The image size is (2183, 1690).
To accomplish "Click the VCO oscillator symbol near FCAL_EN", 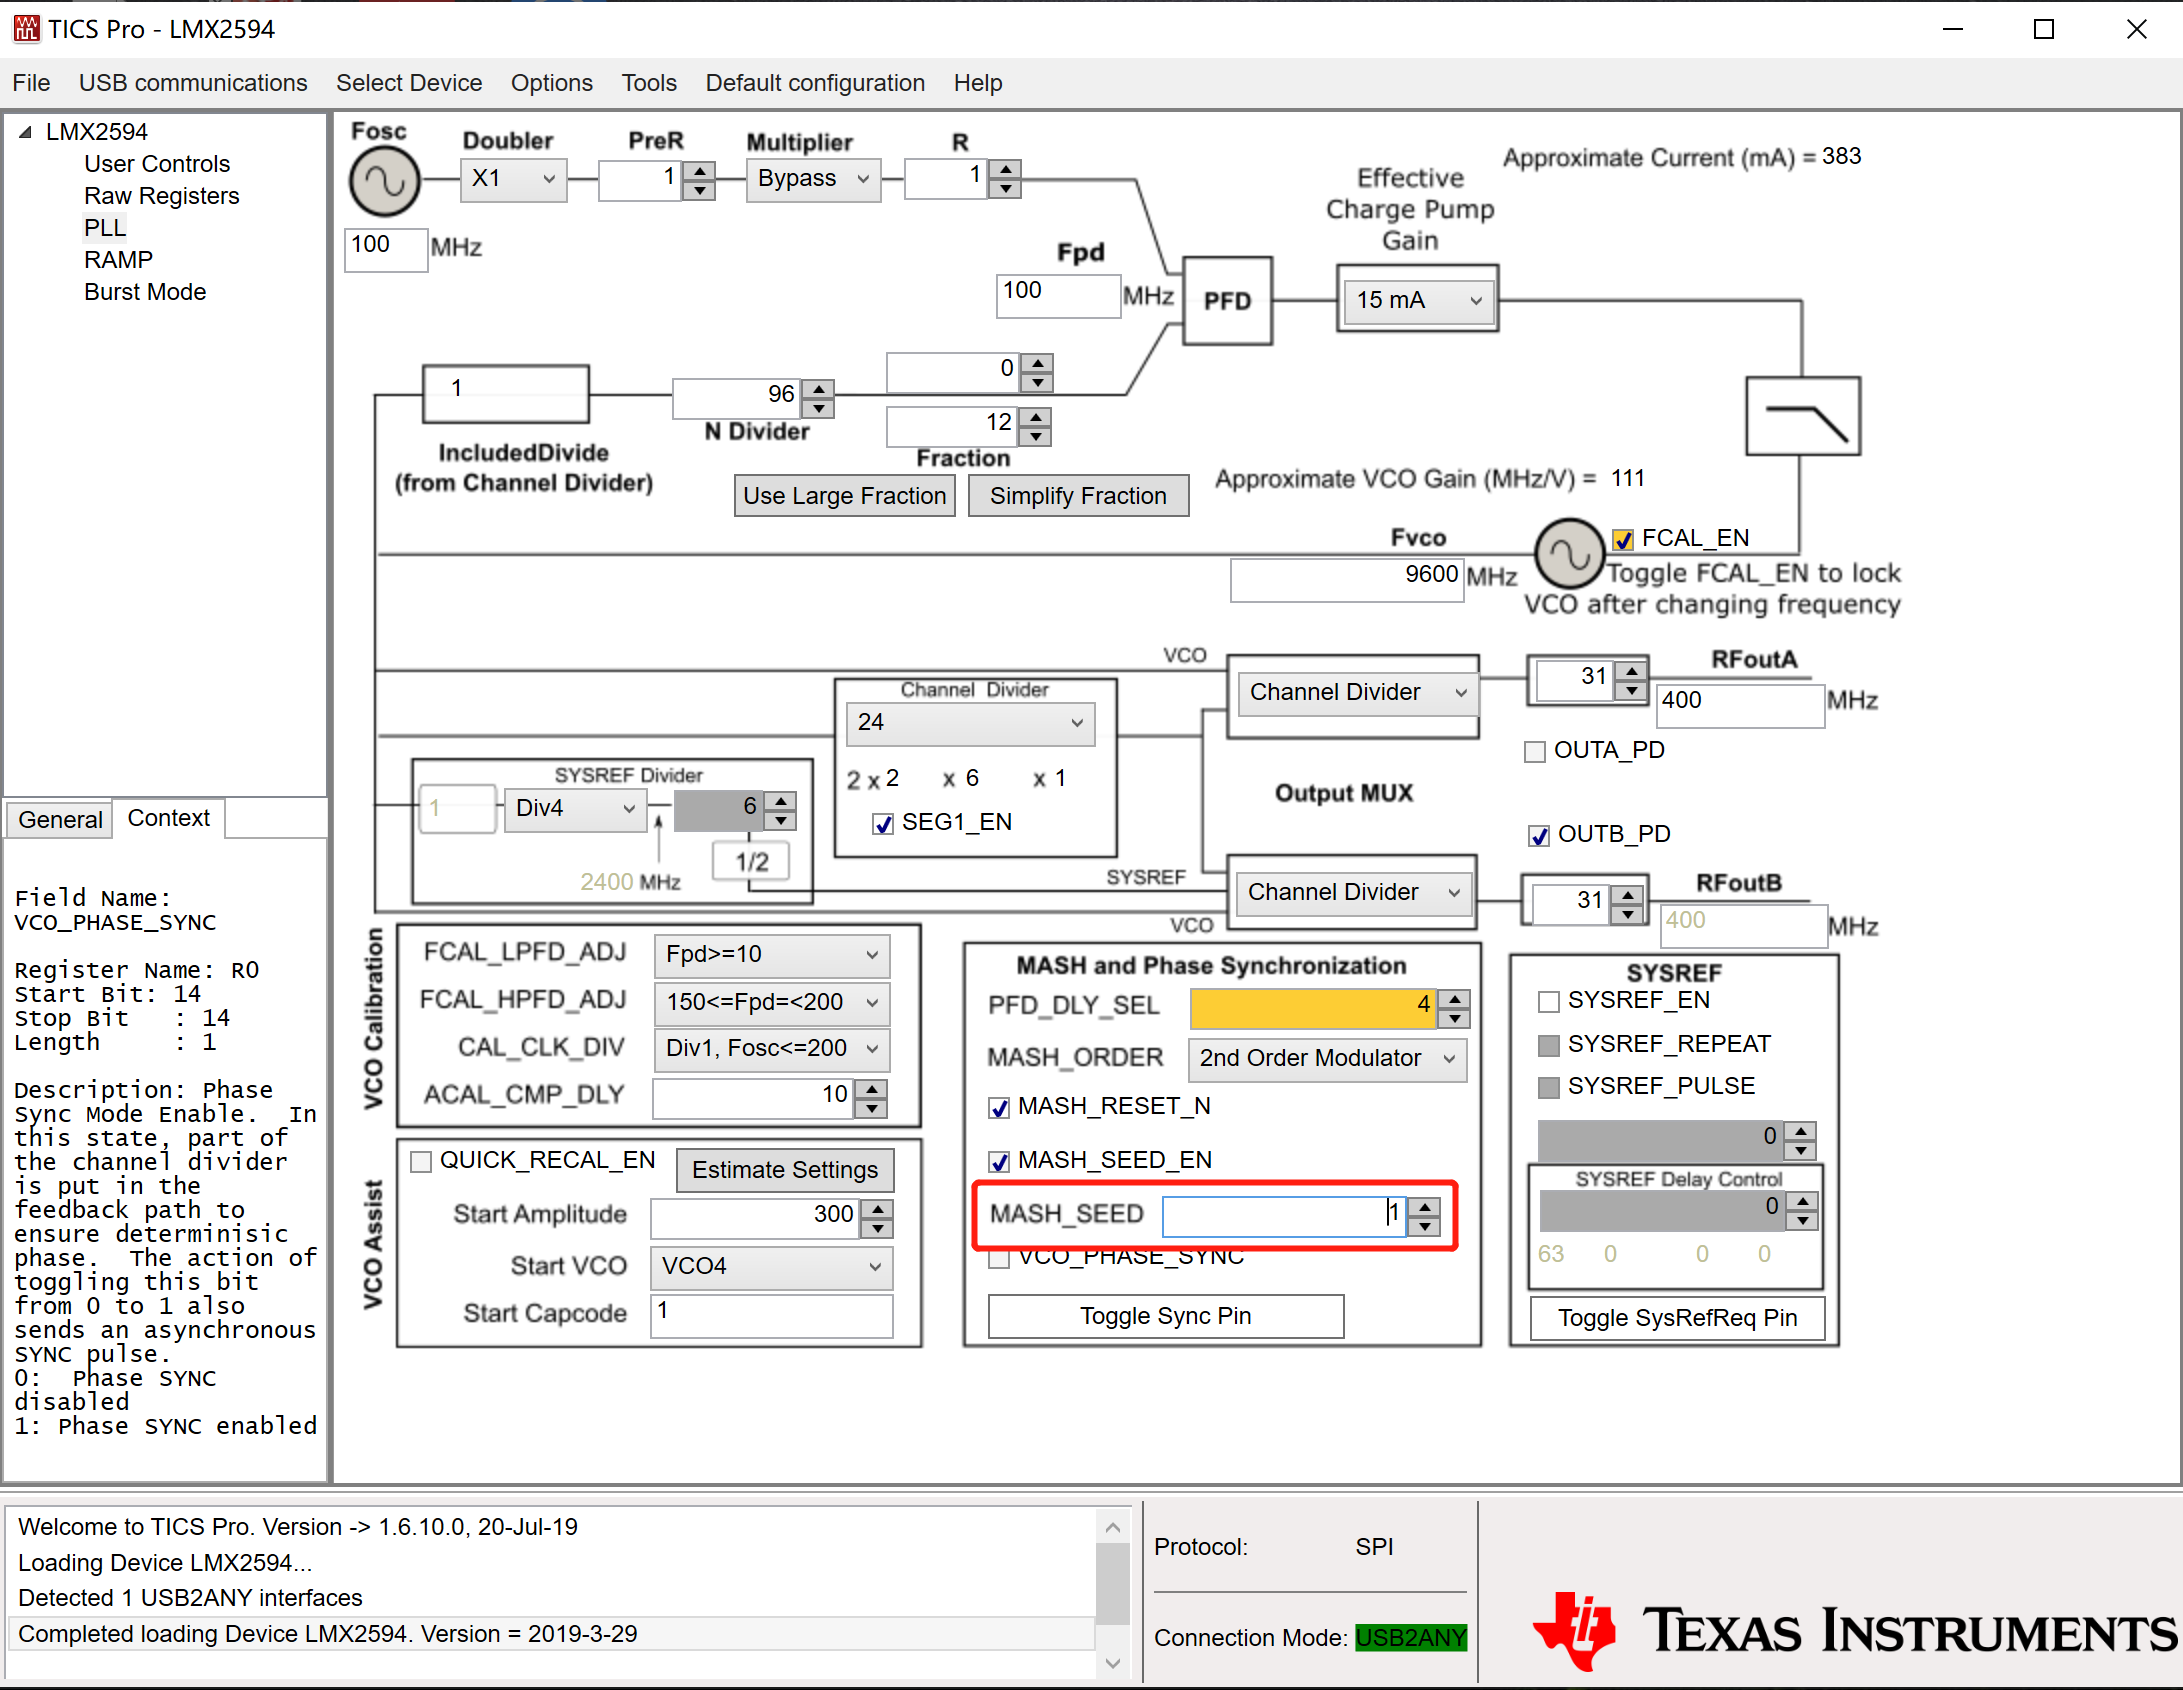I will (1568, 553).
